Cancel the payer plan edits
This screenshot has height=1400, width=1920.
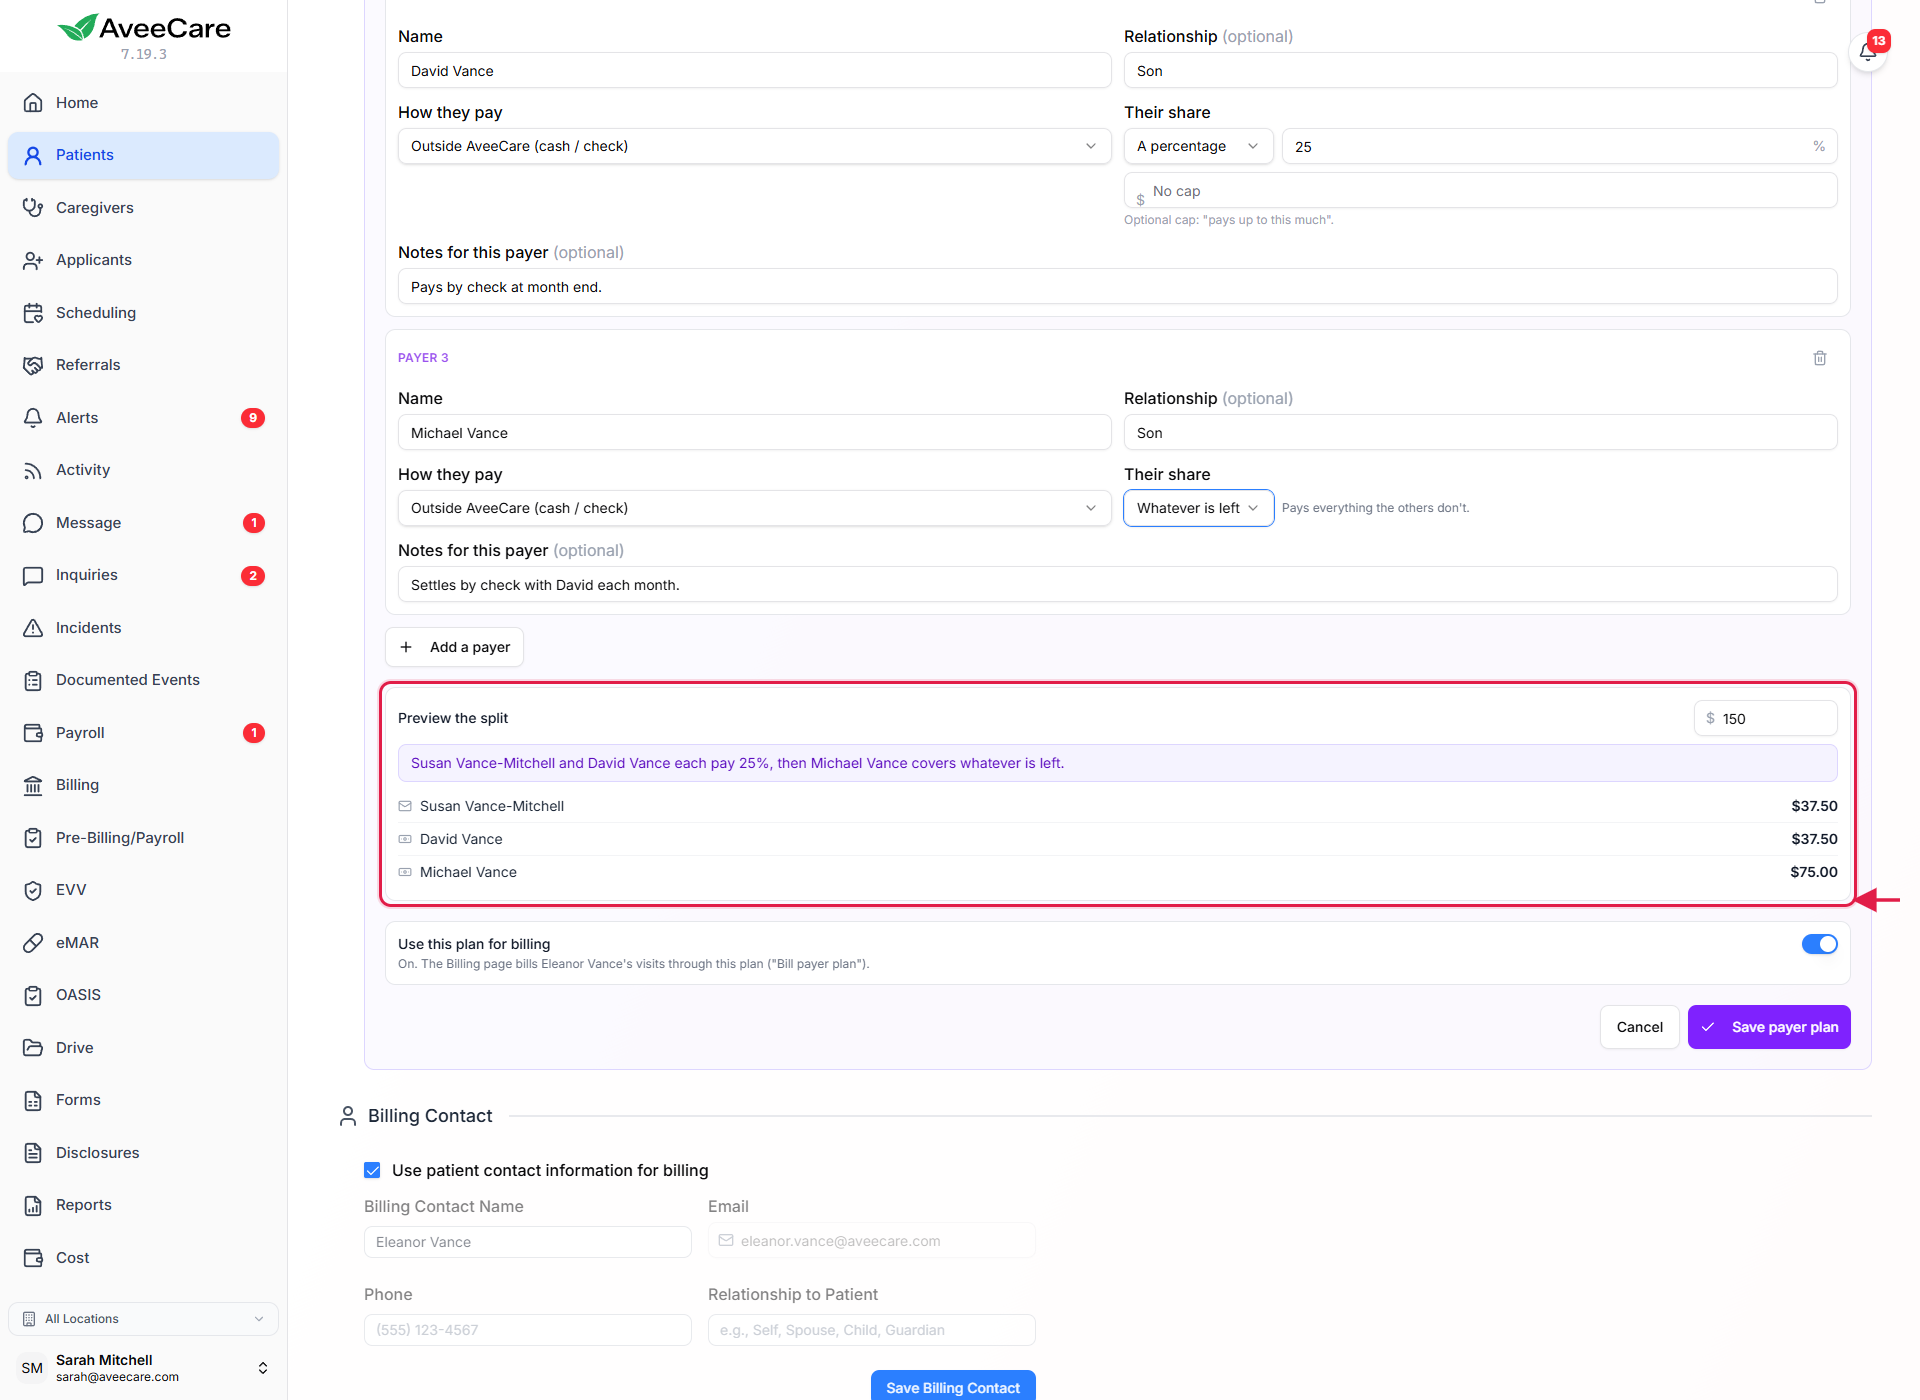pos(1639,1027)
